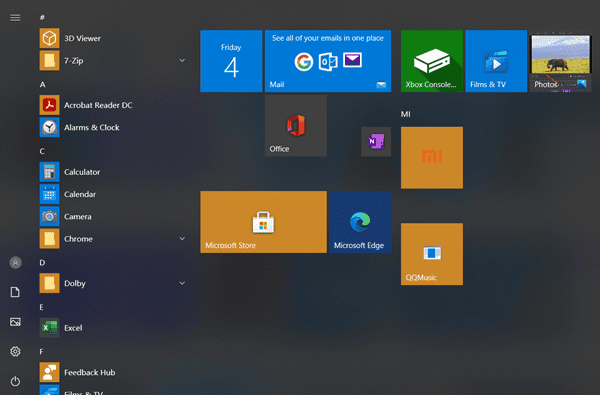Jump via letter A header
This screenshot has height=395, width=600.
click(x=42, y=85)
